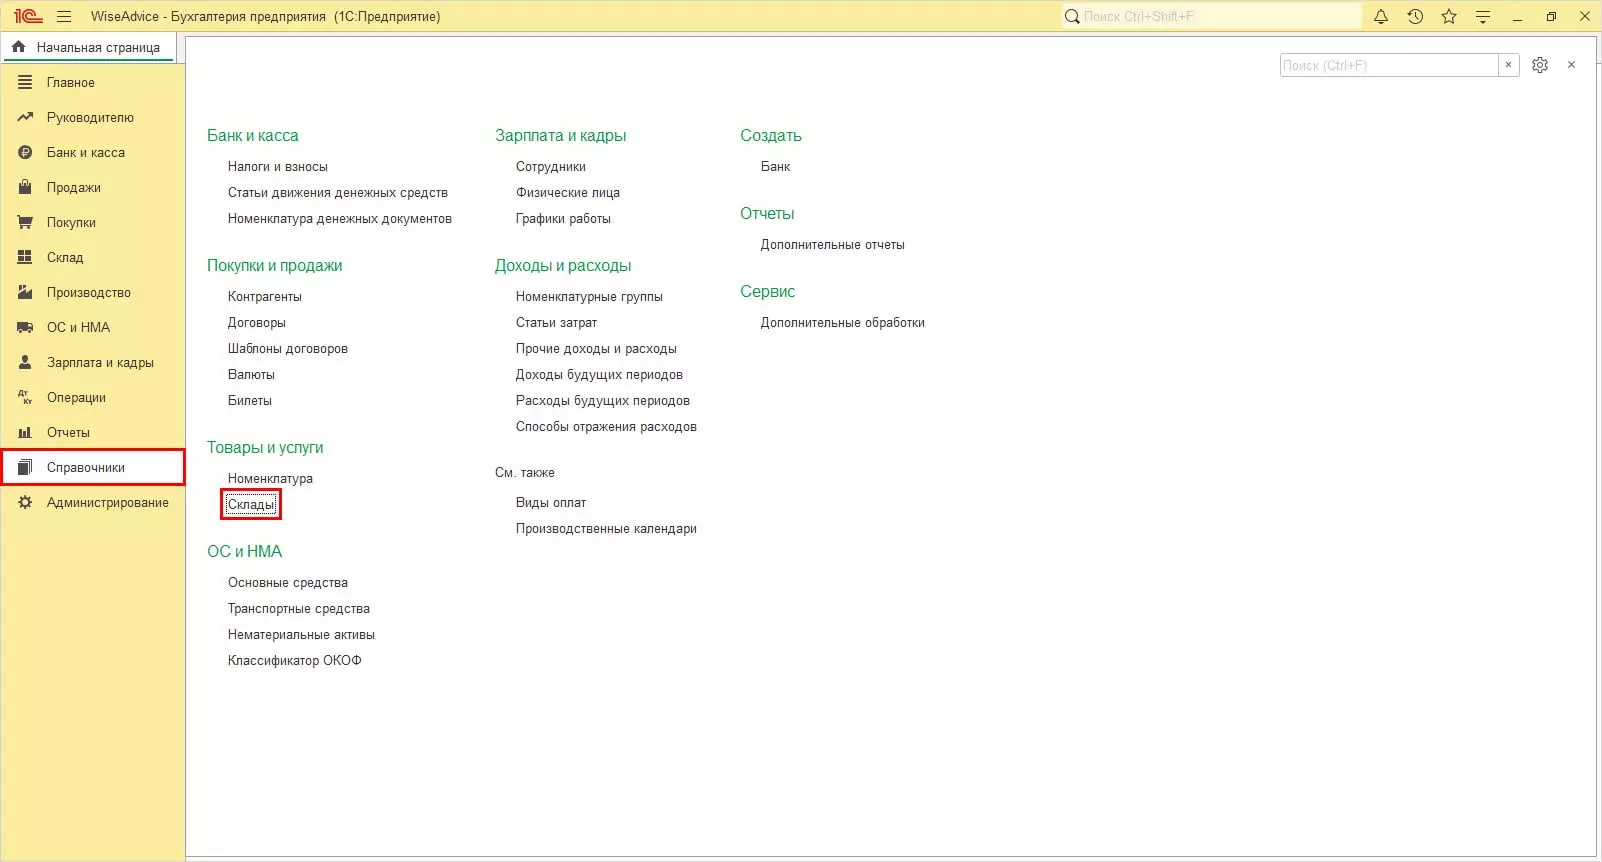
Task: Open Расходы будущих периодов
Action: [603, 400]
